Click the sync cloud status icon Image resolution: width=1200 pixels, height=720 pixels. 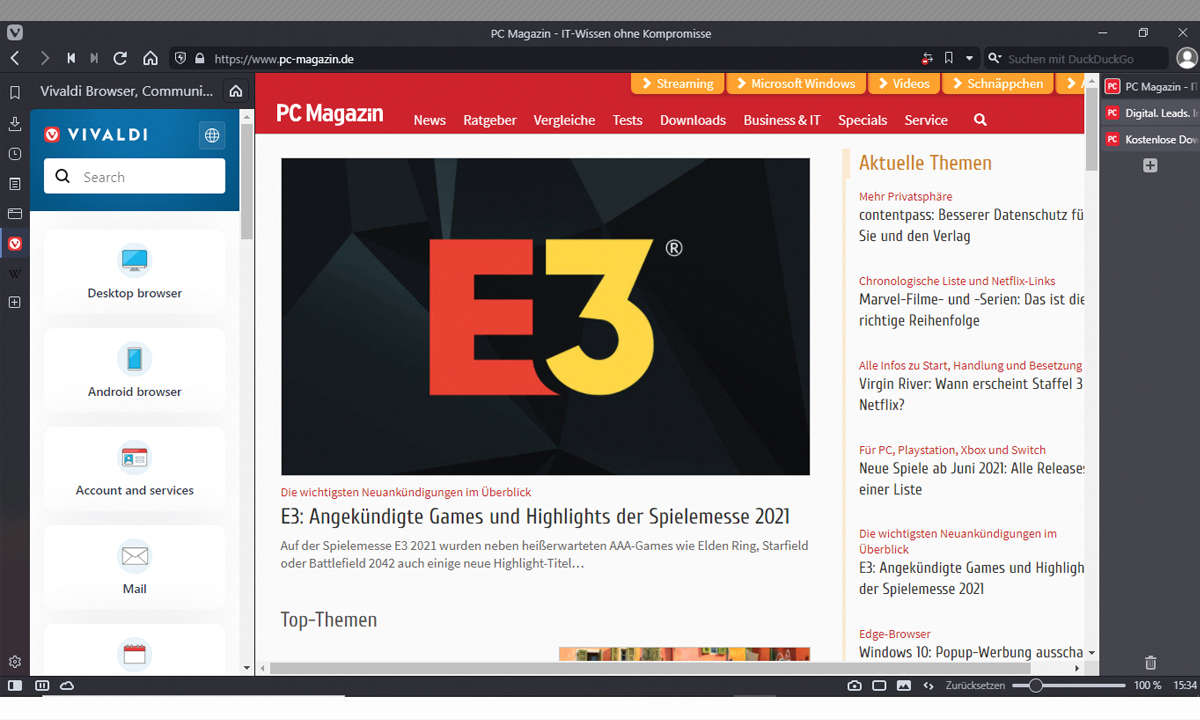point(68,686)
